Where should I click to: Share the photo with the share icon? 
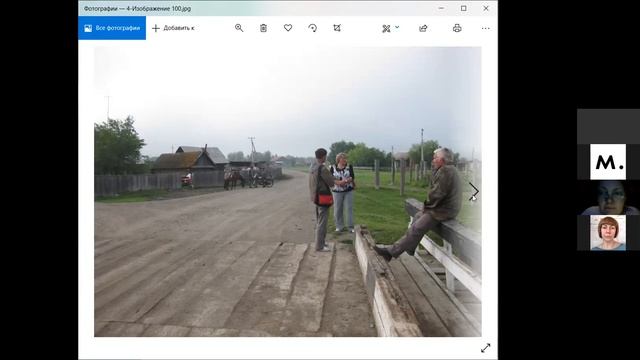point(423,28)
